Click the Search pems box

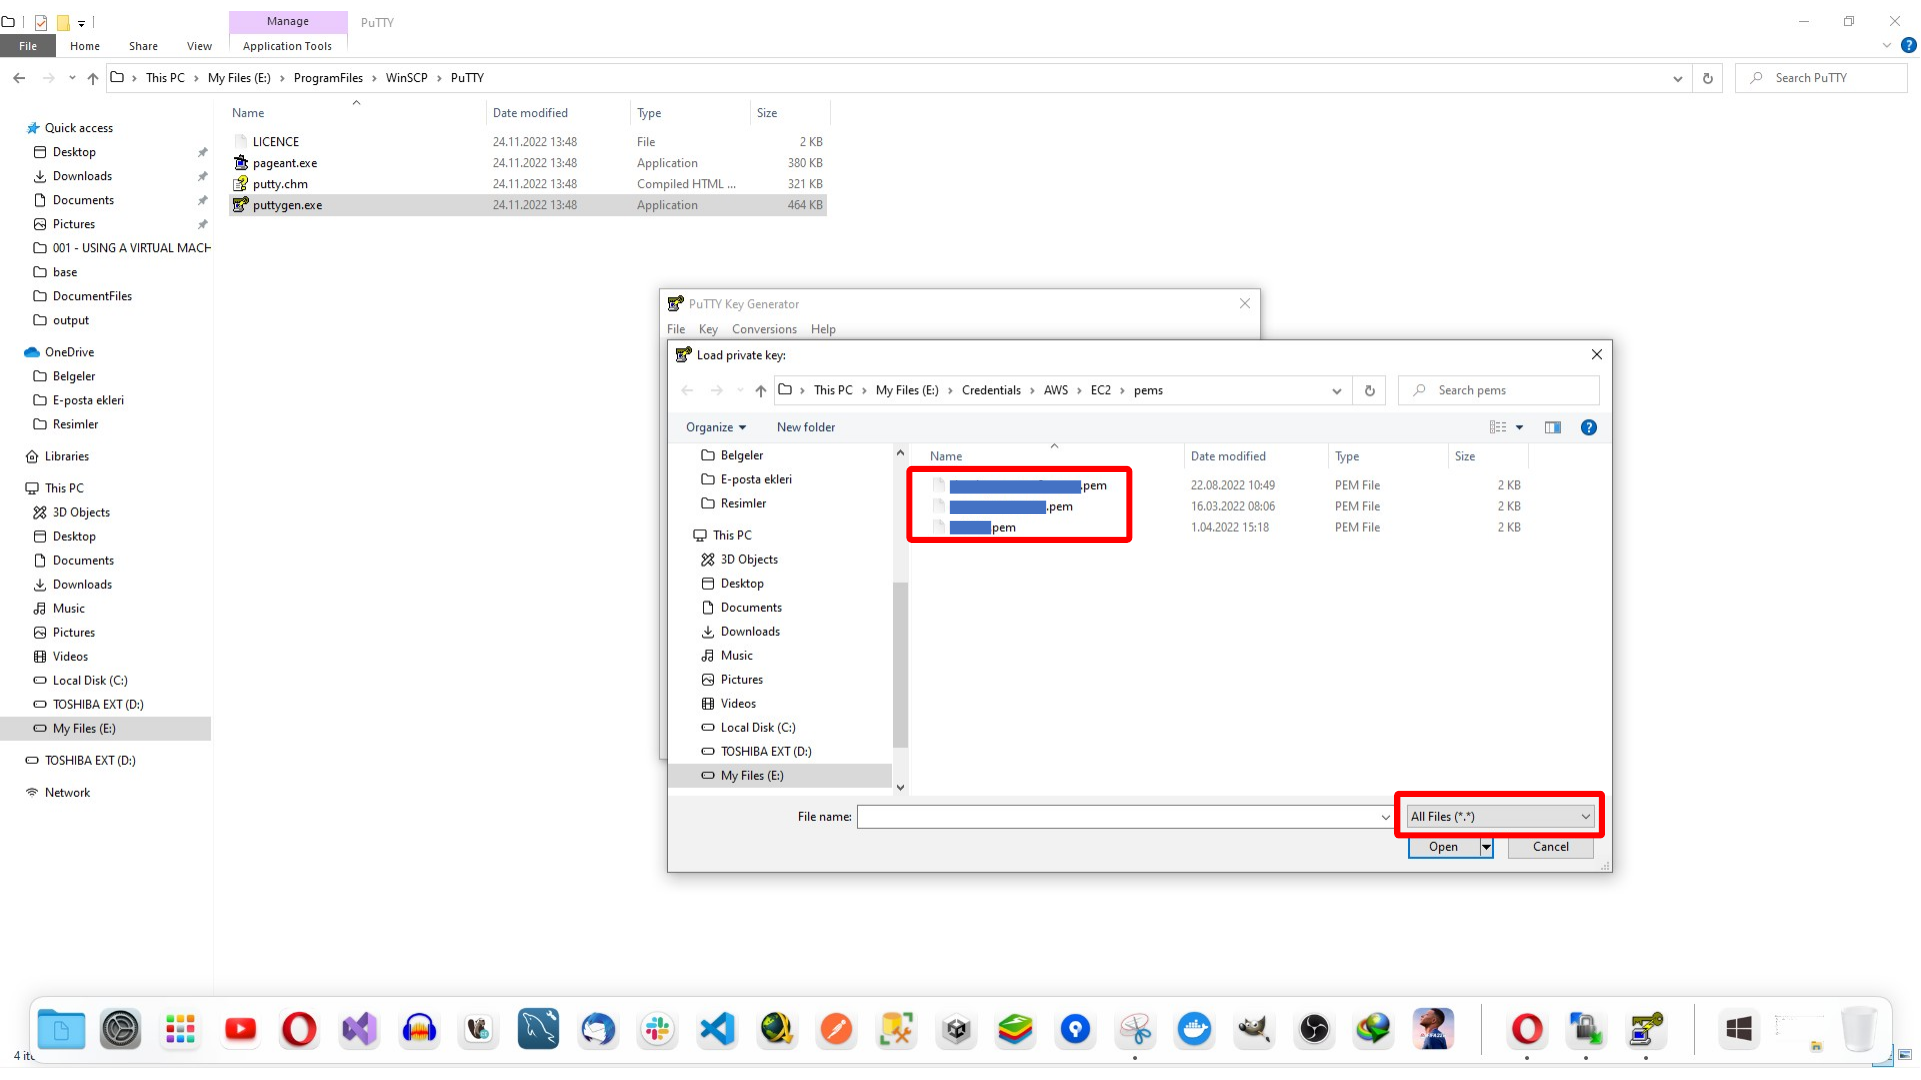(1498, 391)
